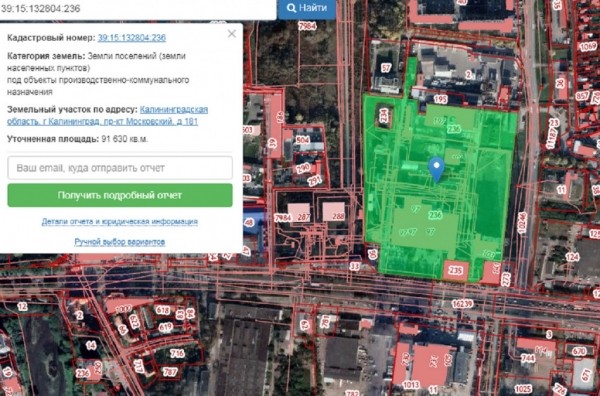The width and height of the screenshot is (600, 396).
Task: Click parcel label 1013 on map
Action: pyautogui.click(x=411, y=385)
